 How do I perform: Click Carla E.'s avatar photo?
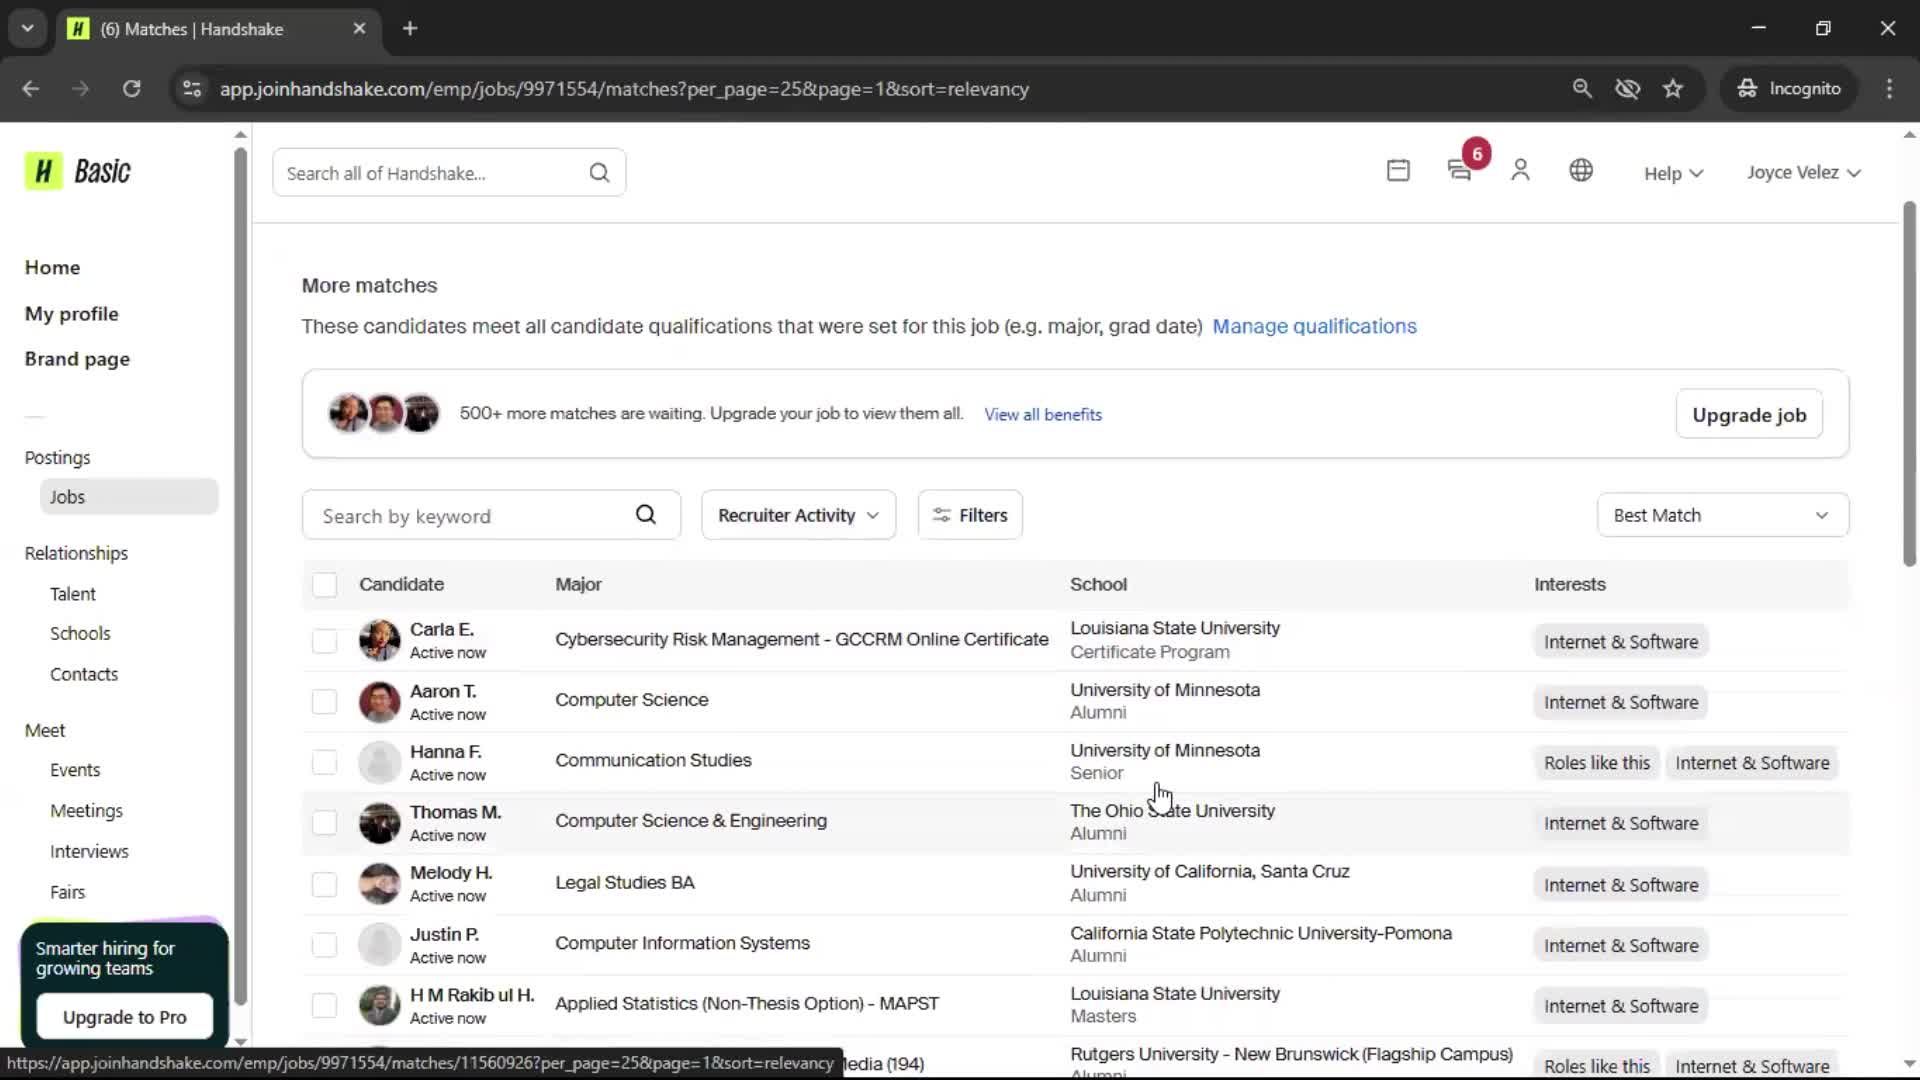point(379,641)
